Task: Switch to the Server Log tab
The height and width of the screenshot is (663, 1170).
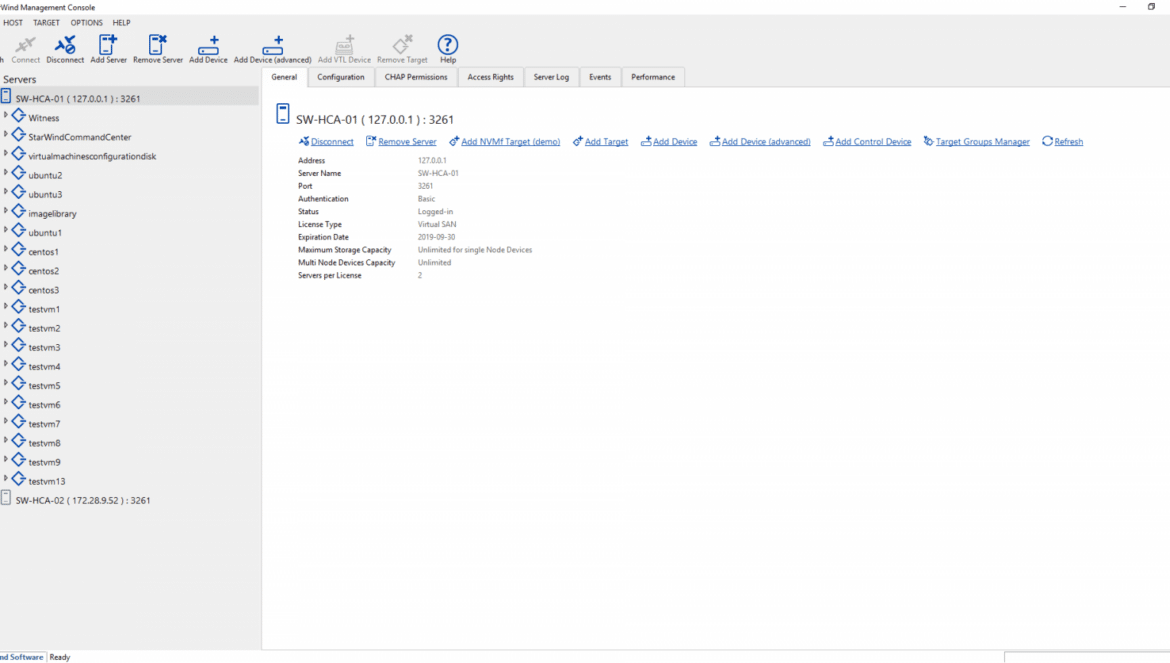Action: 551,77
